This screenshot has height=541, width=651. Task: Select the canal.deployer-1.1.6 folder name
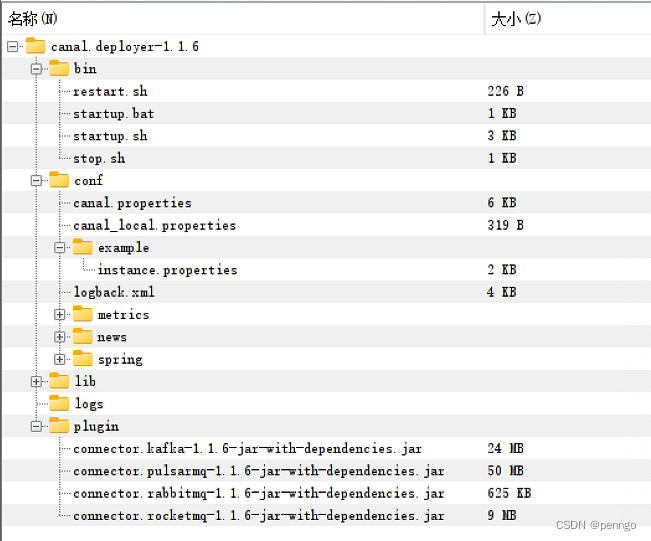tap(125, 47)
